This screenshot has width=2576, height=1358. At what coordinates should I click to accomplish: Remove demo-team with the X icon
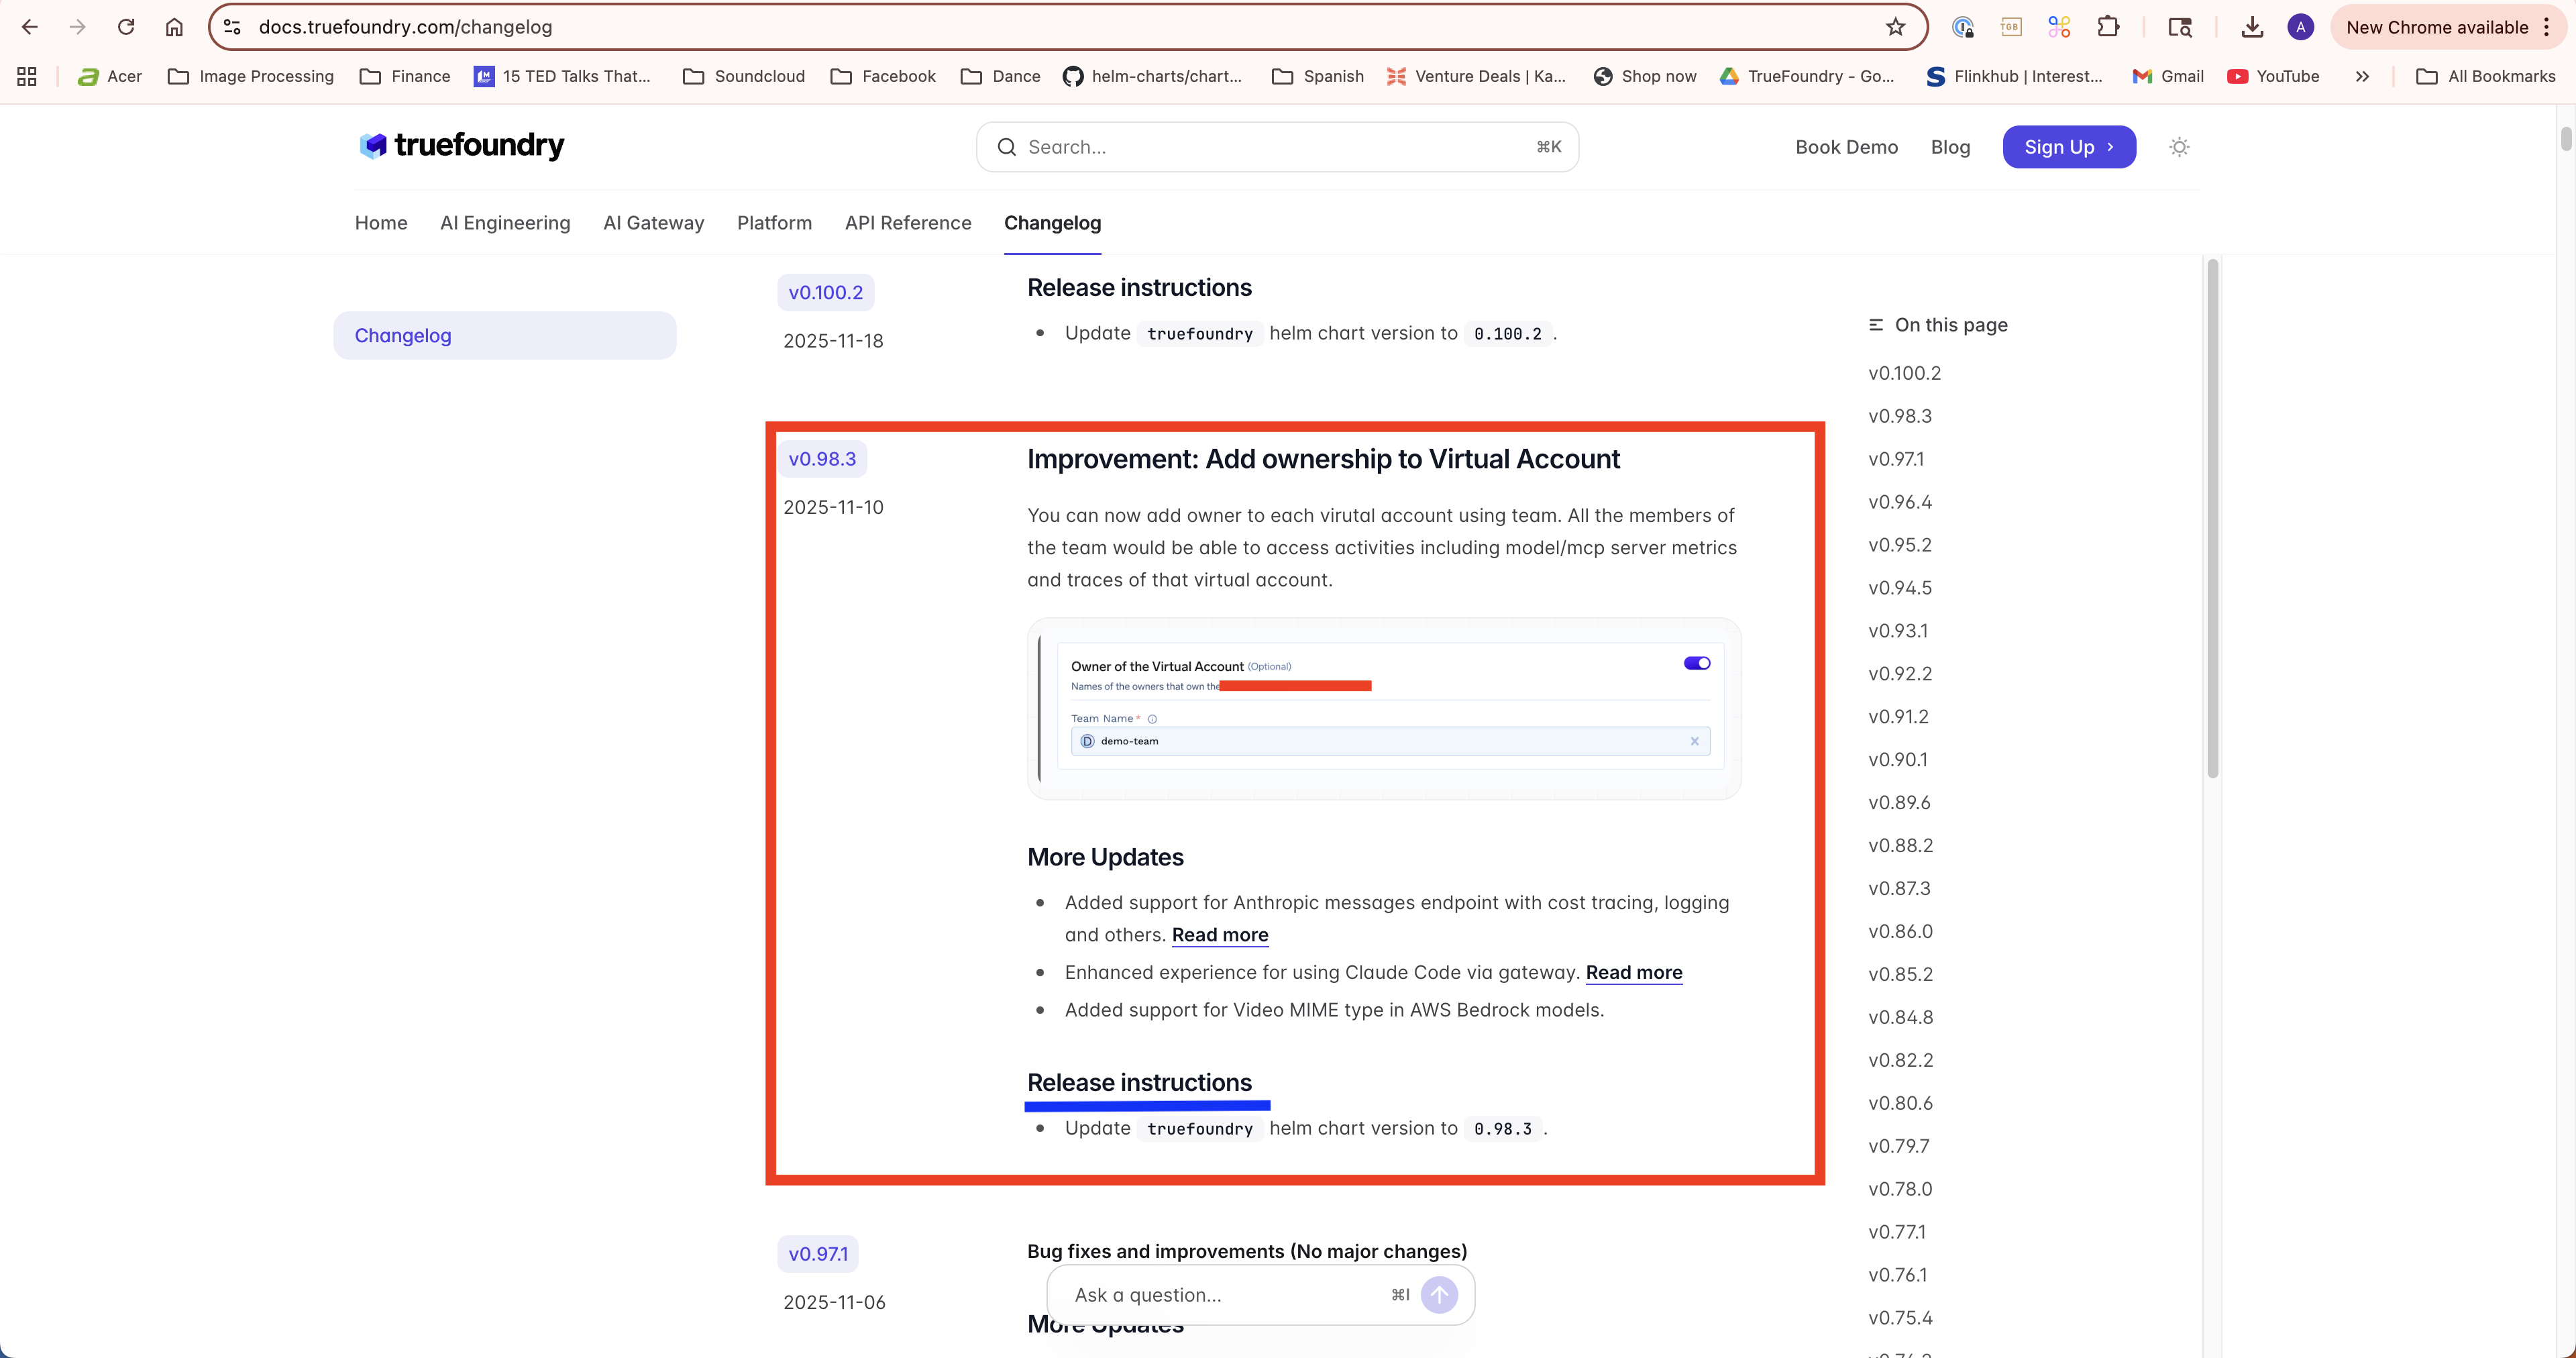tap(1694, 741)
